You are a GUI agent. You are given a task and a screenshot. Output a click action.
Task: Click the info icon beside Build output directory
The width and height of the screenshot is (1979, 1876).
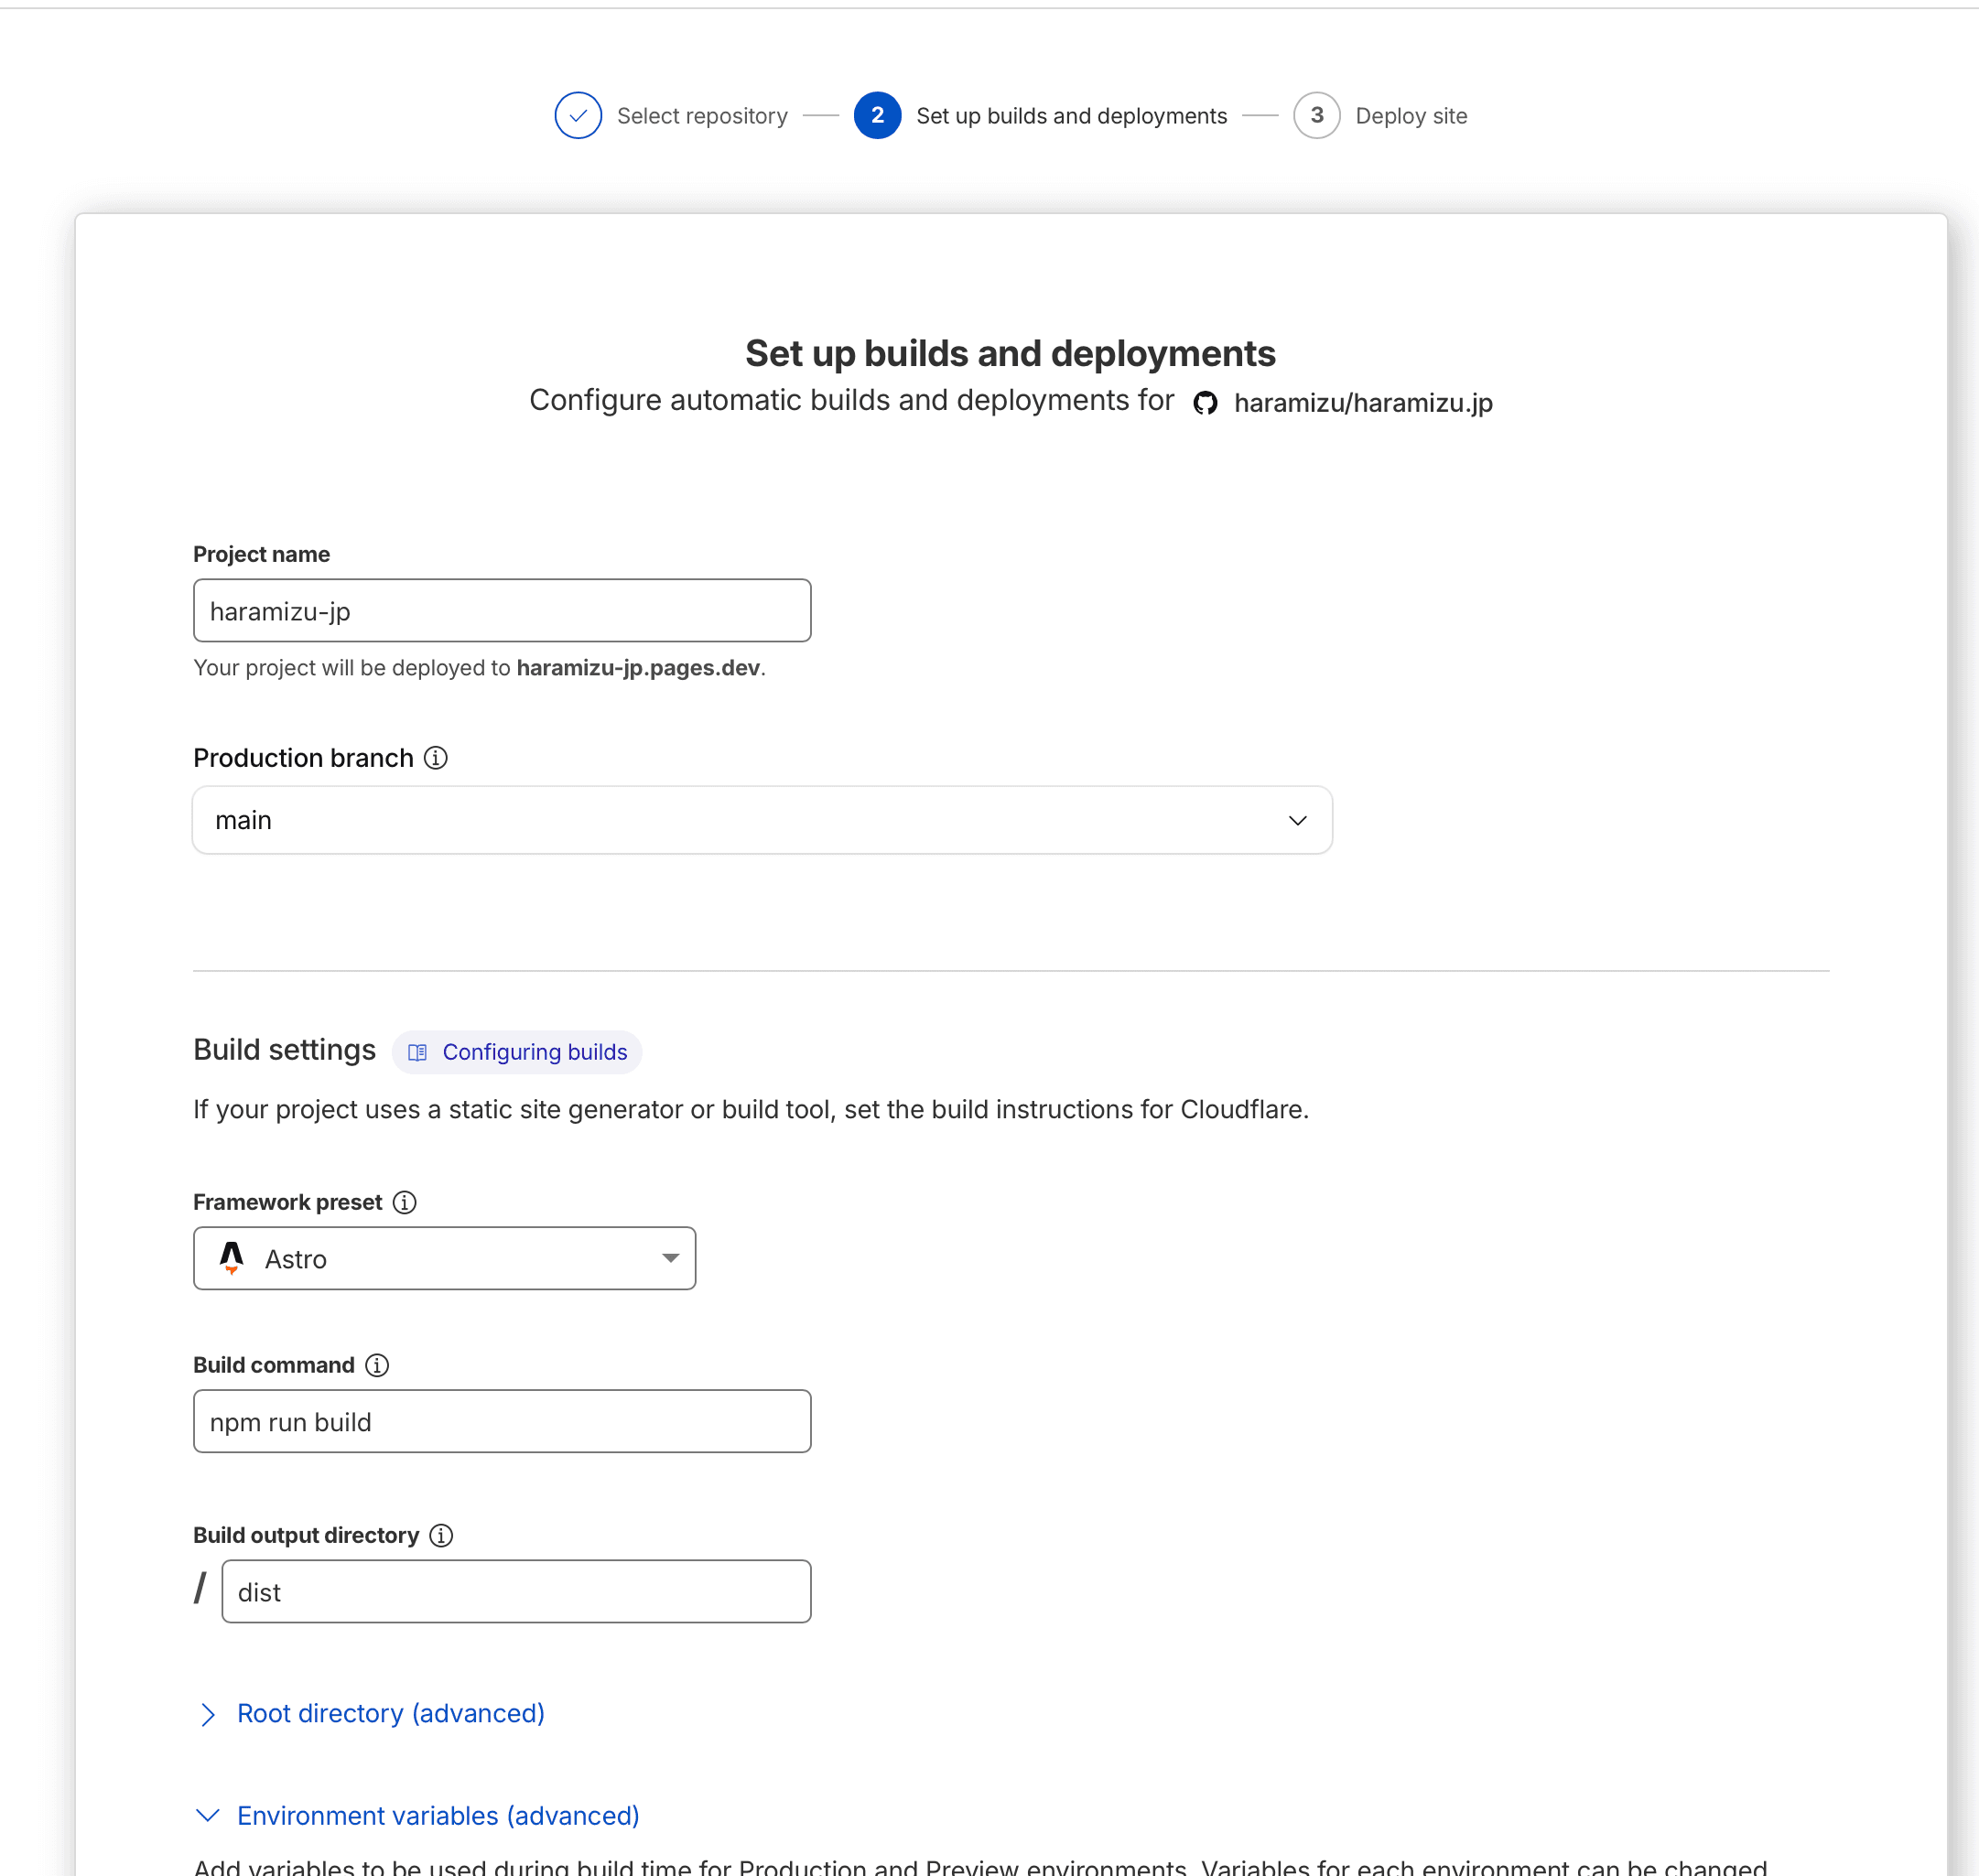[x=441, y=1535]
